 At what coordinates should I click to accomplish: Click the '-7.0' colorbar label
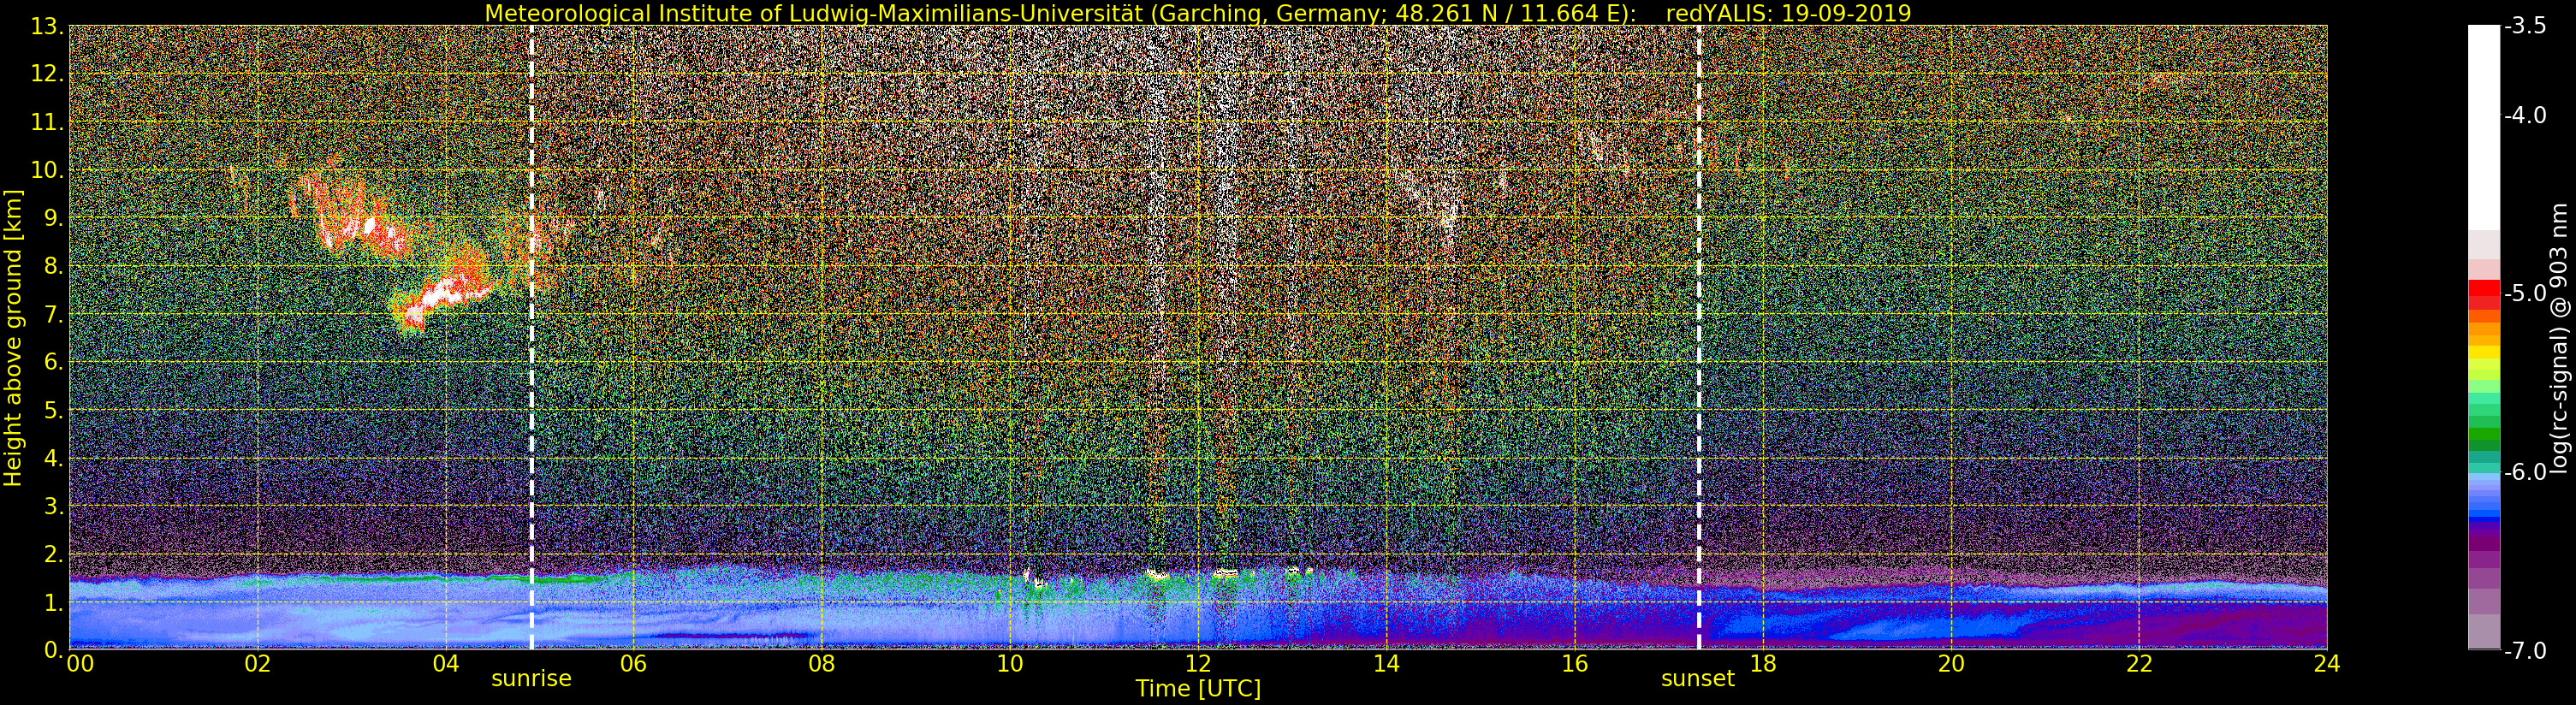coord(2526,651)
